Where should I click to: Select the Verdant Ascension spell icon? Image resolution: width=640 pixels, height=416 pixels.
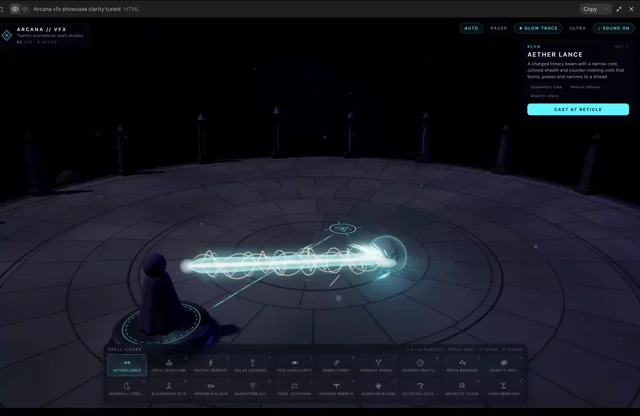(x=378, y=365)
